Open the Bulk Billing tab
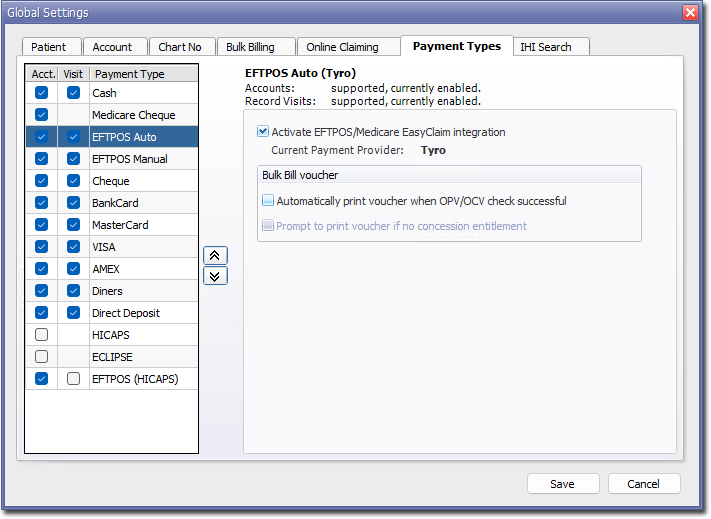 coord(250,47)
